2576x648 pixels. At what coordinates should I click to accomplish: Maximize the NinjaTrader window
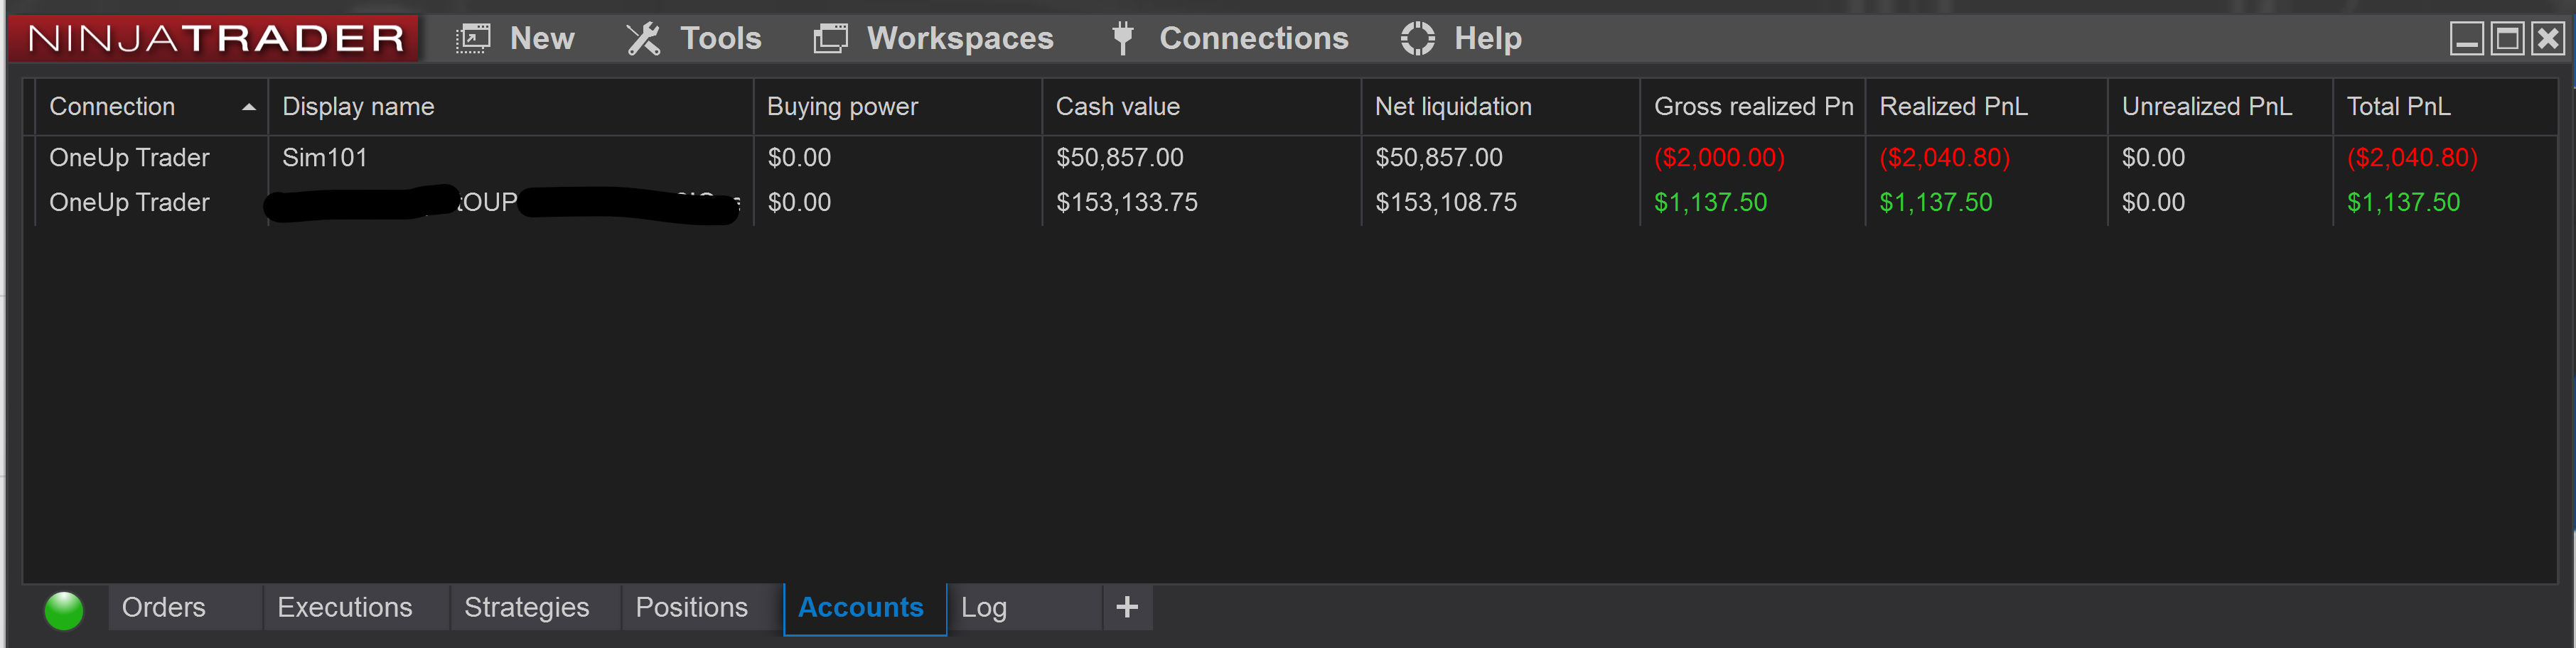pos(2507,39)
